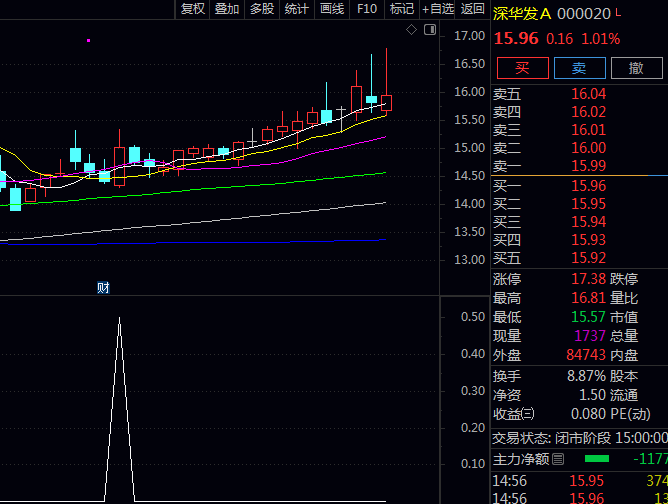Open F10 company information
Viewport: 668px width, 504px height.
[367, 9]
